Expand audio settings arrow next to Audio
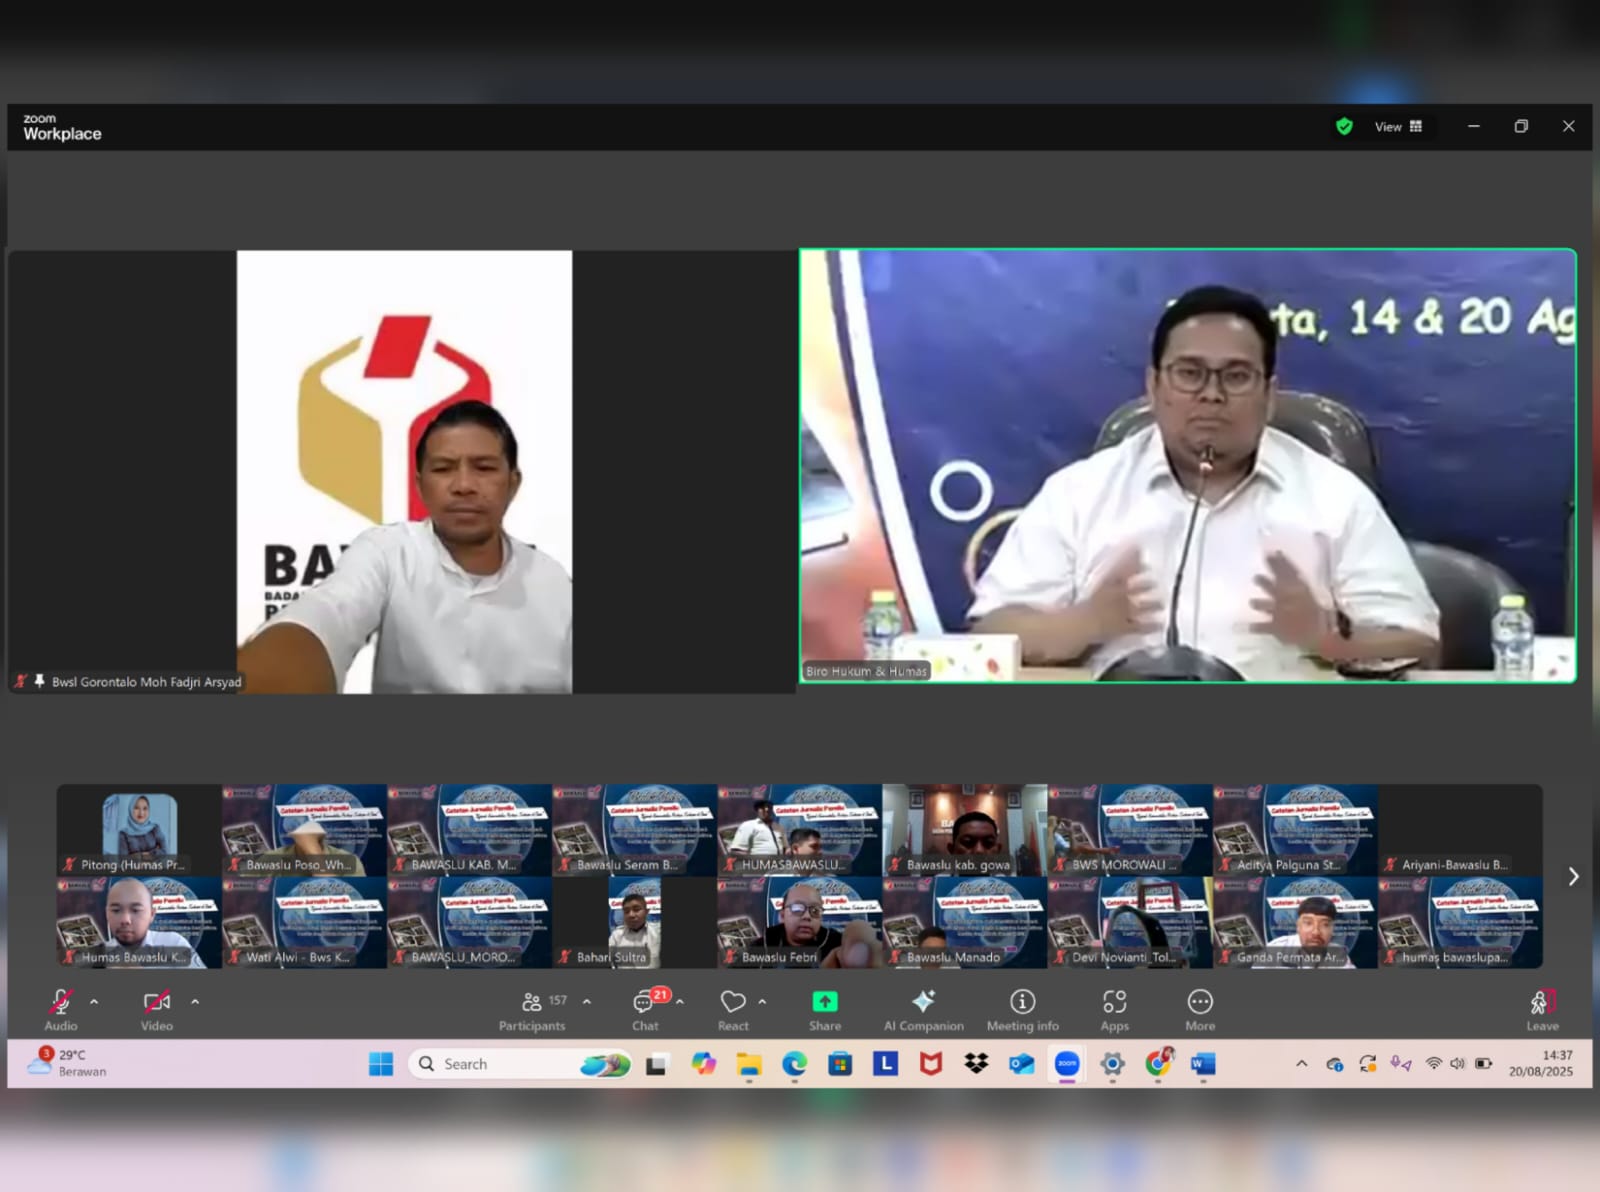This screenshot has height=1192, width=1600. click(x=94, y=1001)
